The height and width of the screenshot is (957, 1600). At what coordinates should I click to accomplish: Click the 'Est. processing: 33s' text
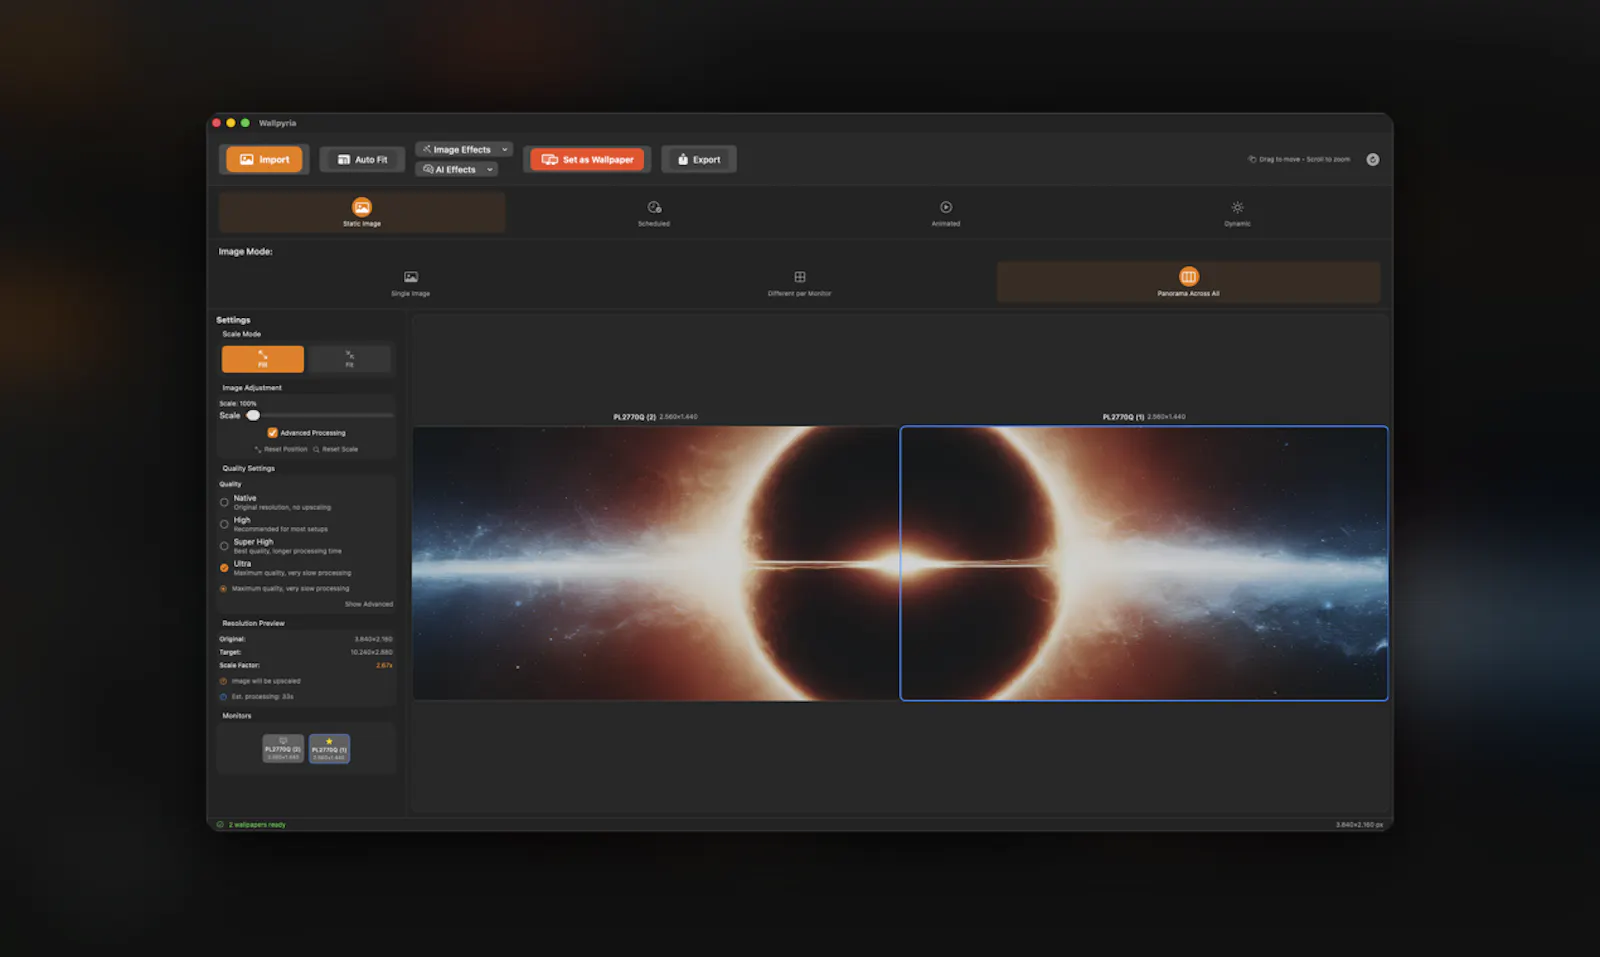pos(262,697)
